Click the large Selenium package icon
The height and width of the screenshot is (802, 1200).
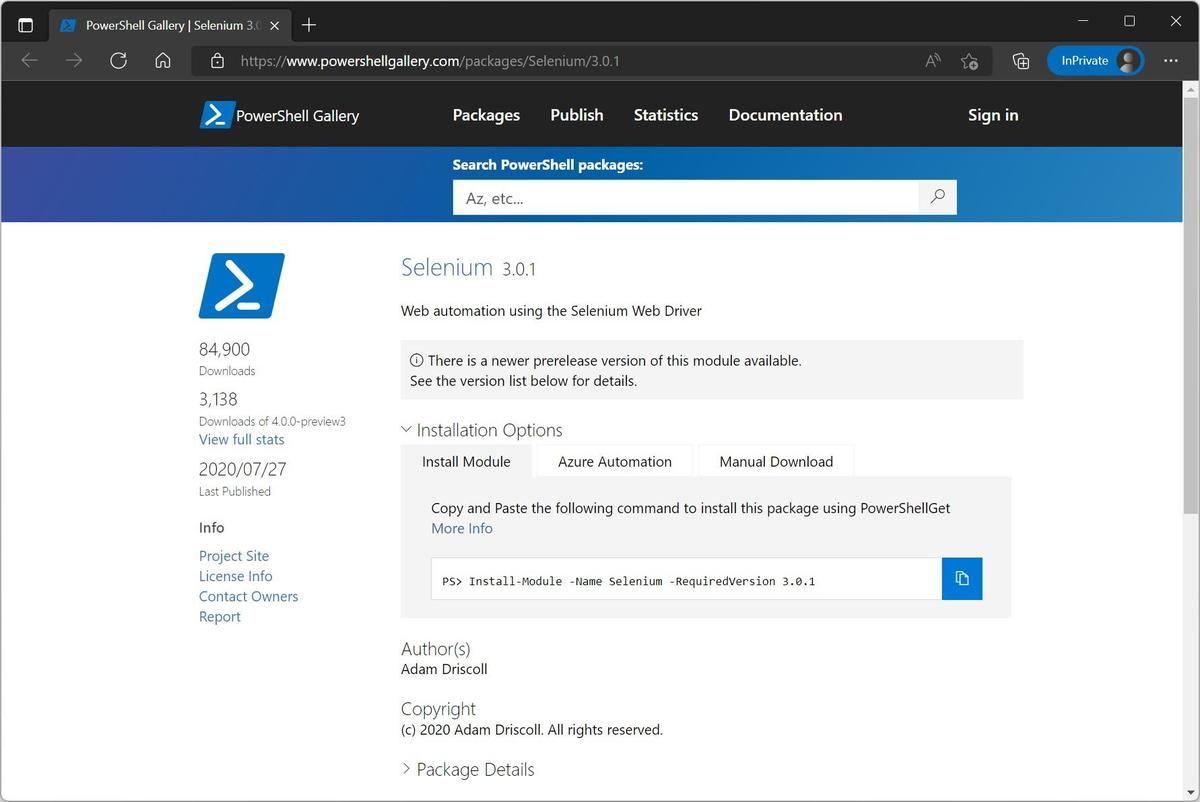tap(242, 285)
